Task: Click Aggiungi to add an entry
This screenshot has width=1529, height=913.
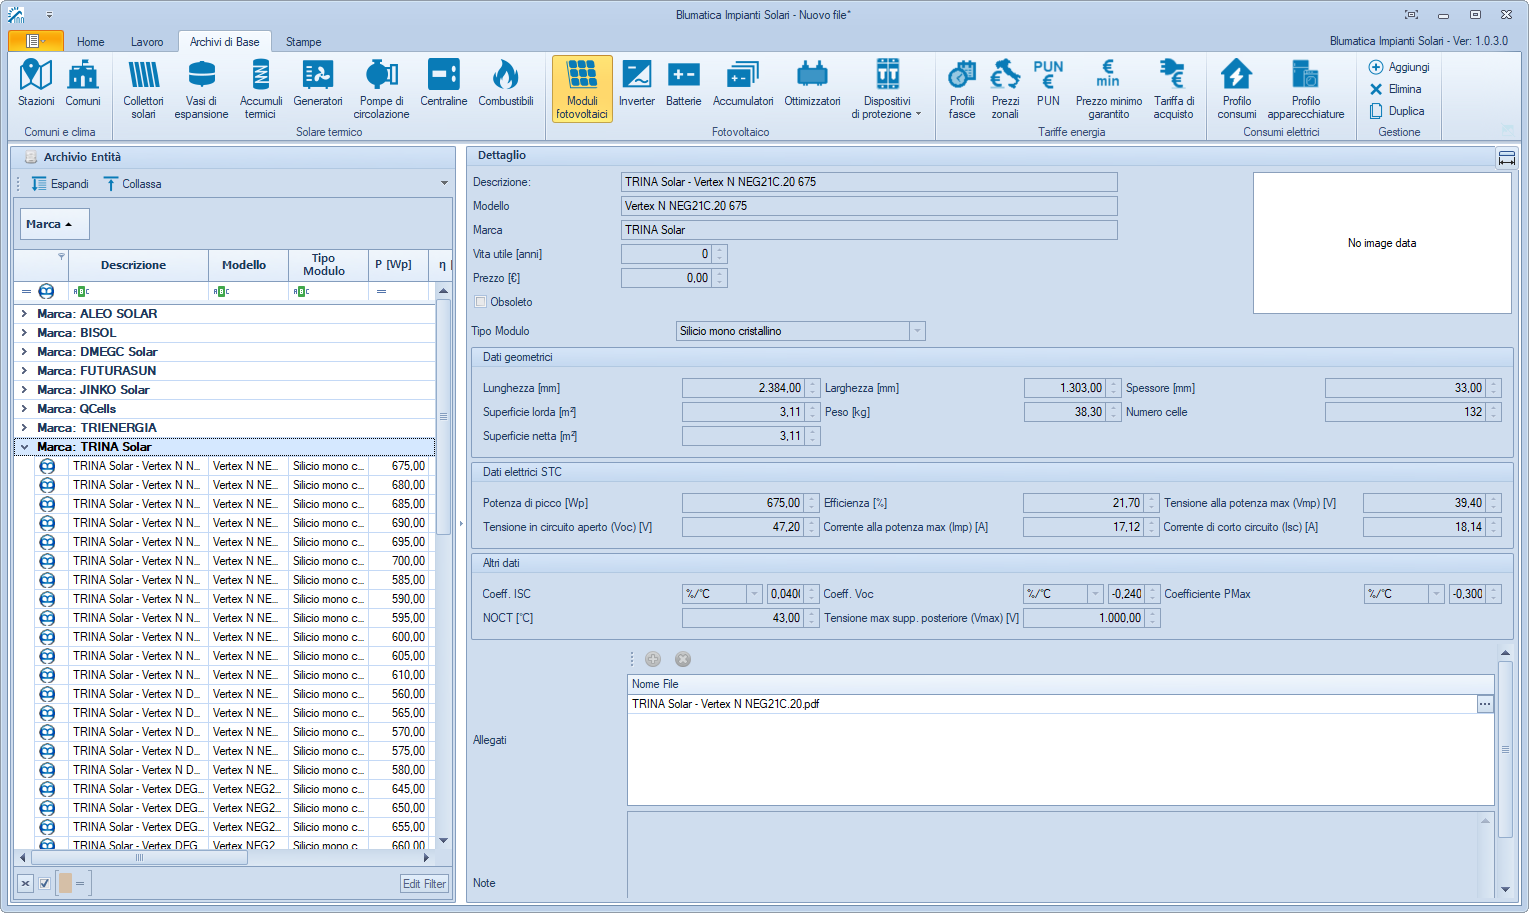Action: (1399, 67)
